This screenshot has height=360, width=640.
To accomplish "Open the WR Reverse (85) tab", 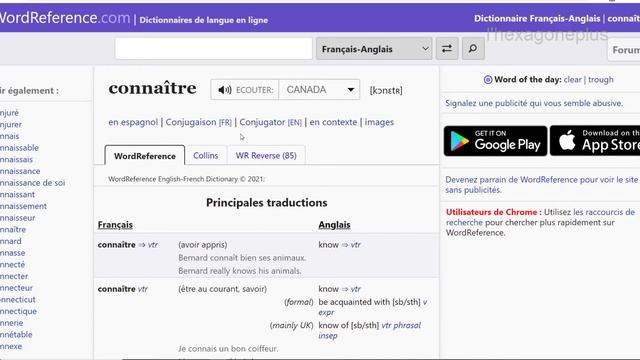I will click(266, 156).
